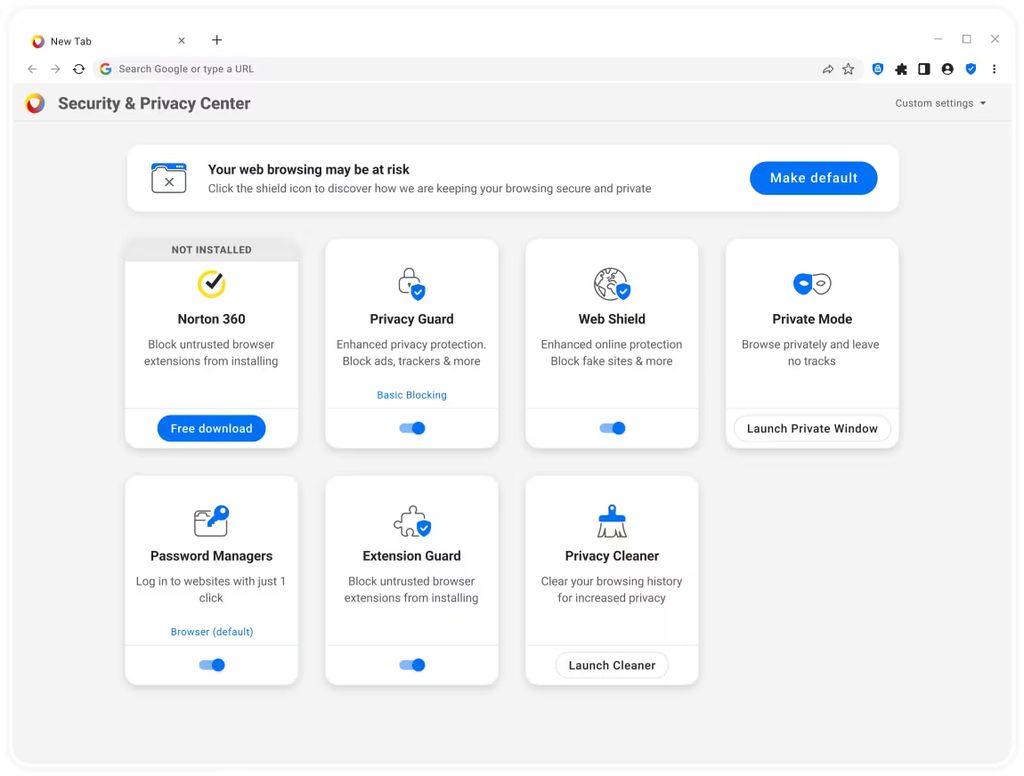Select the Norton 360 checkmark icon

[x=211, y=283]
